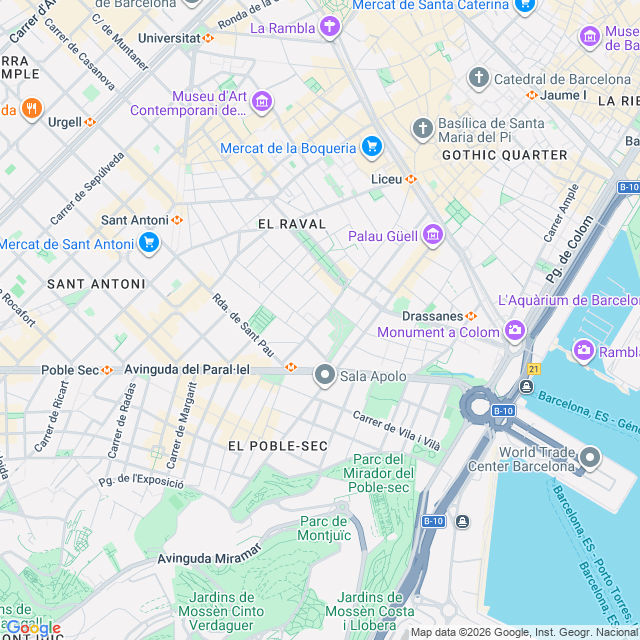This screenshot has width=640, height=640.
Task: Click the Poble Sec metro station icon
Action: point(107,370)
